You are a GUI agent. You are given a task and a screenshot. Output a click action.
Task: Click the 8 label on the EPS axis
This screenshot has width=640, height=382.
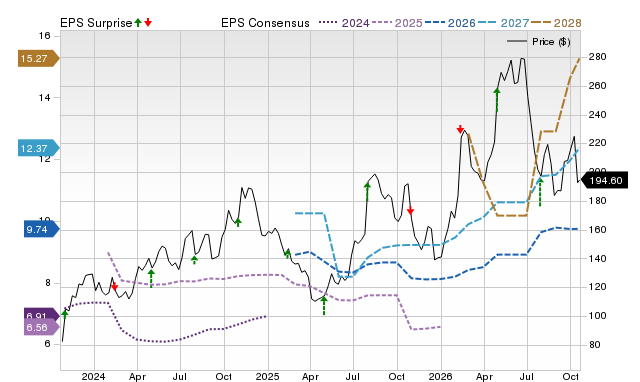[48, 283]
